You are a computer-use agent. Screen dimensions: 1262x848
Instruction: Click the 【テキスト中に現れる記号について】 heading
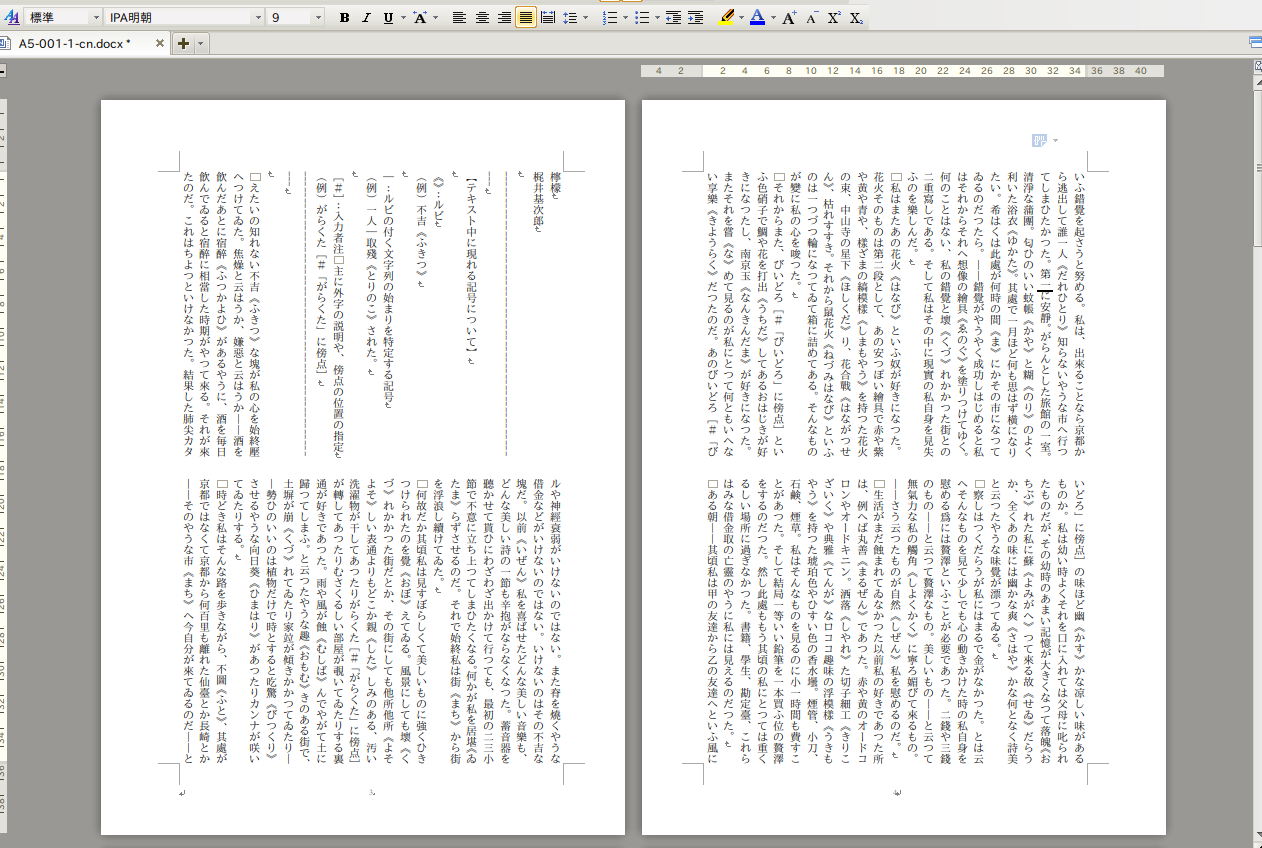pos(471,265)
